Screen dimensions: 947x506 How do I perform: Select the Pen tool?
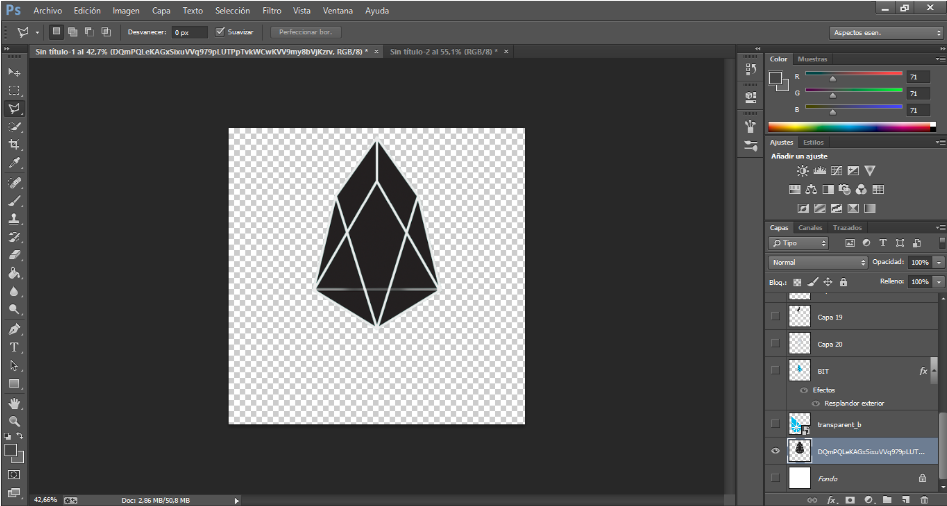click(14, 329)
